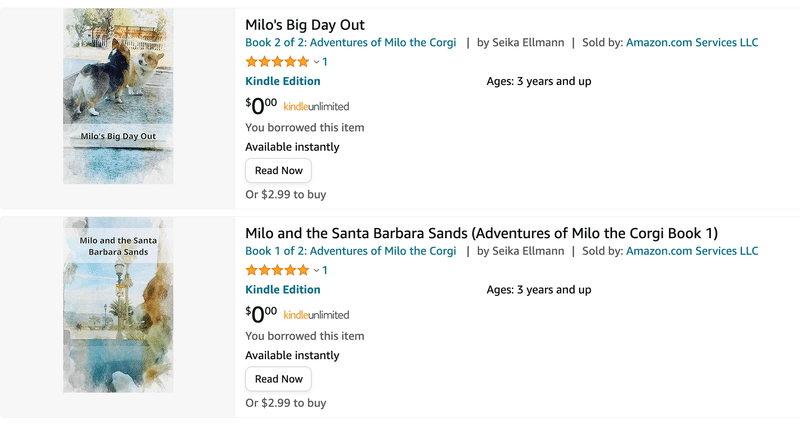Click the review count next to the second book's stars
Viewport: 800px width, 424px height.
click(x=325, y=271)
